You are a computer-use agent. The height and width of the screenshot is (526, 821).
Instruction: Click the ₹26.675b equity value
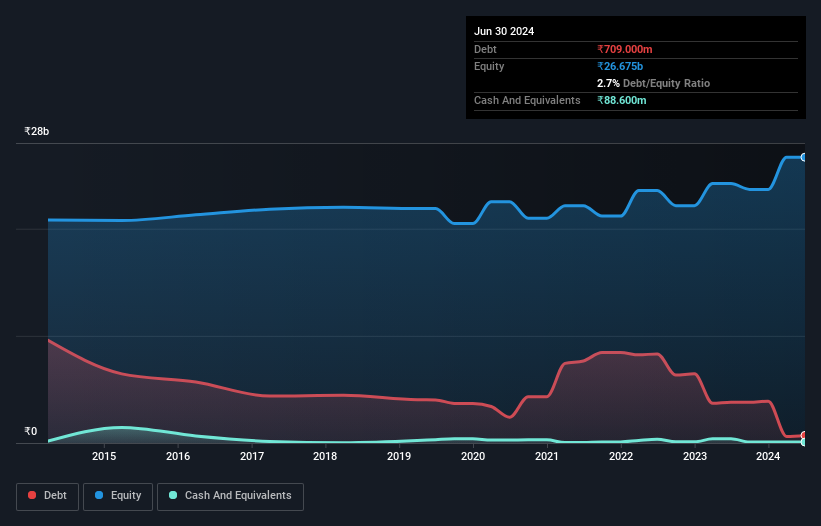(620, 66)
